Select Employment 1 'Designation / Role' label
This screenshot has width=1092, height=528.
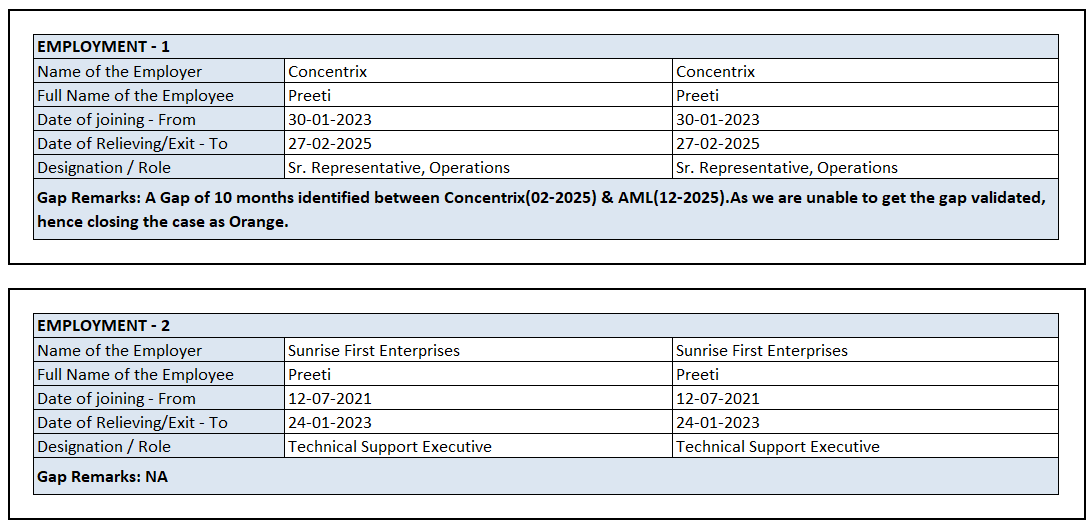(104, 167)
